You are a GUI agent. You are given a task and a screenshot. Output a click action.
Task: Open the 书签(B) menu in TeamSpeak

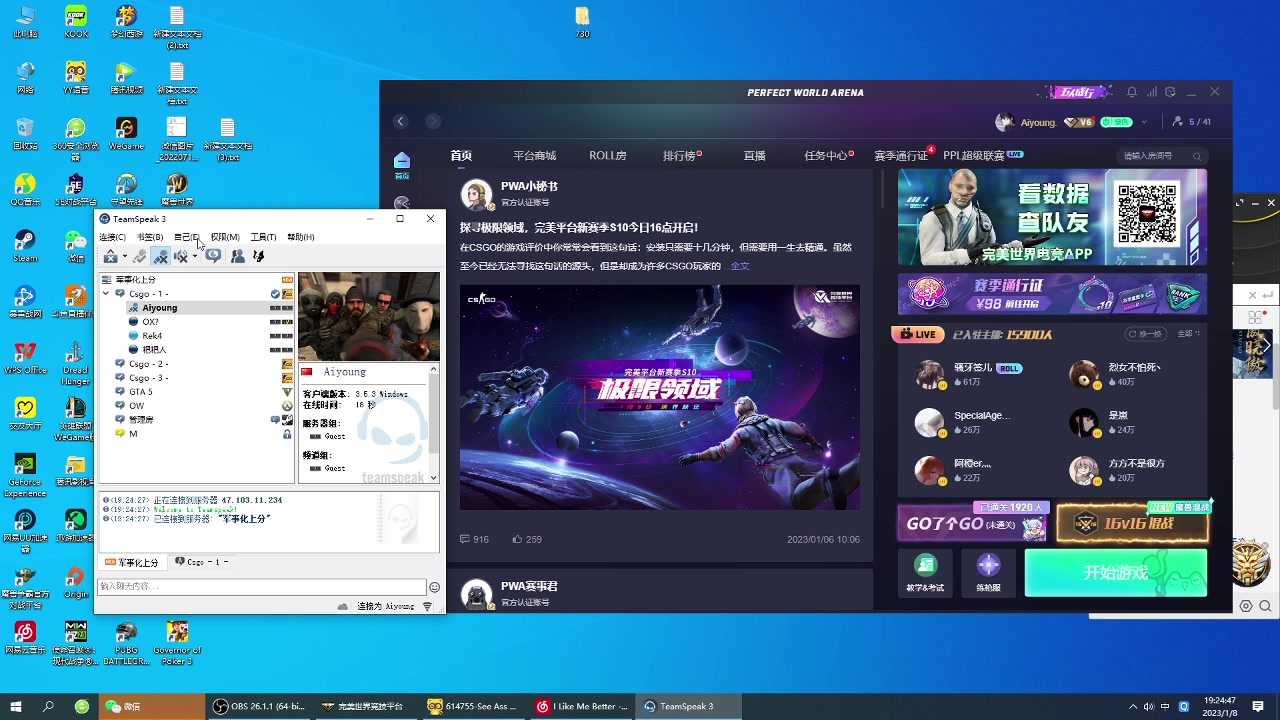[150, 237]
